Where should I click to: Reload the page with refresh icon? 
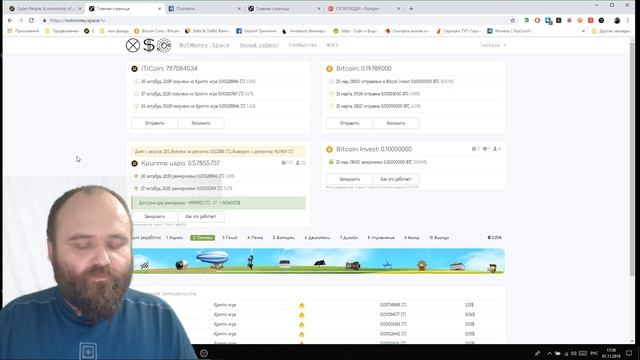tap(31, 20)
